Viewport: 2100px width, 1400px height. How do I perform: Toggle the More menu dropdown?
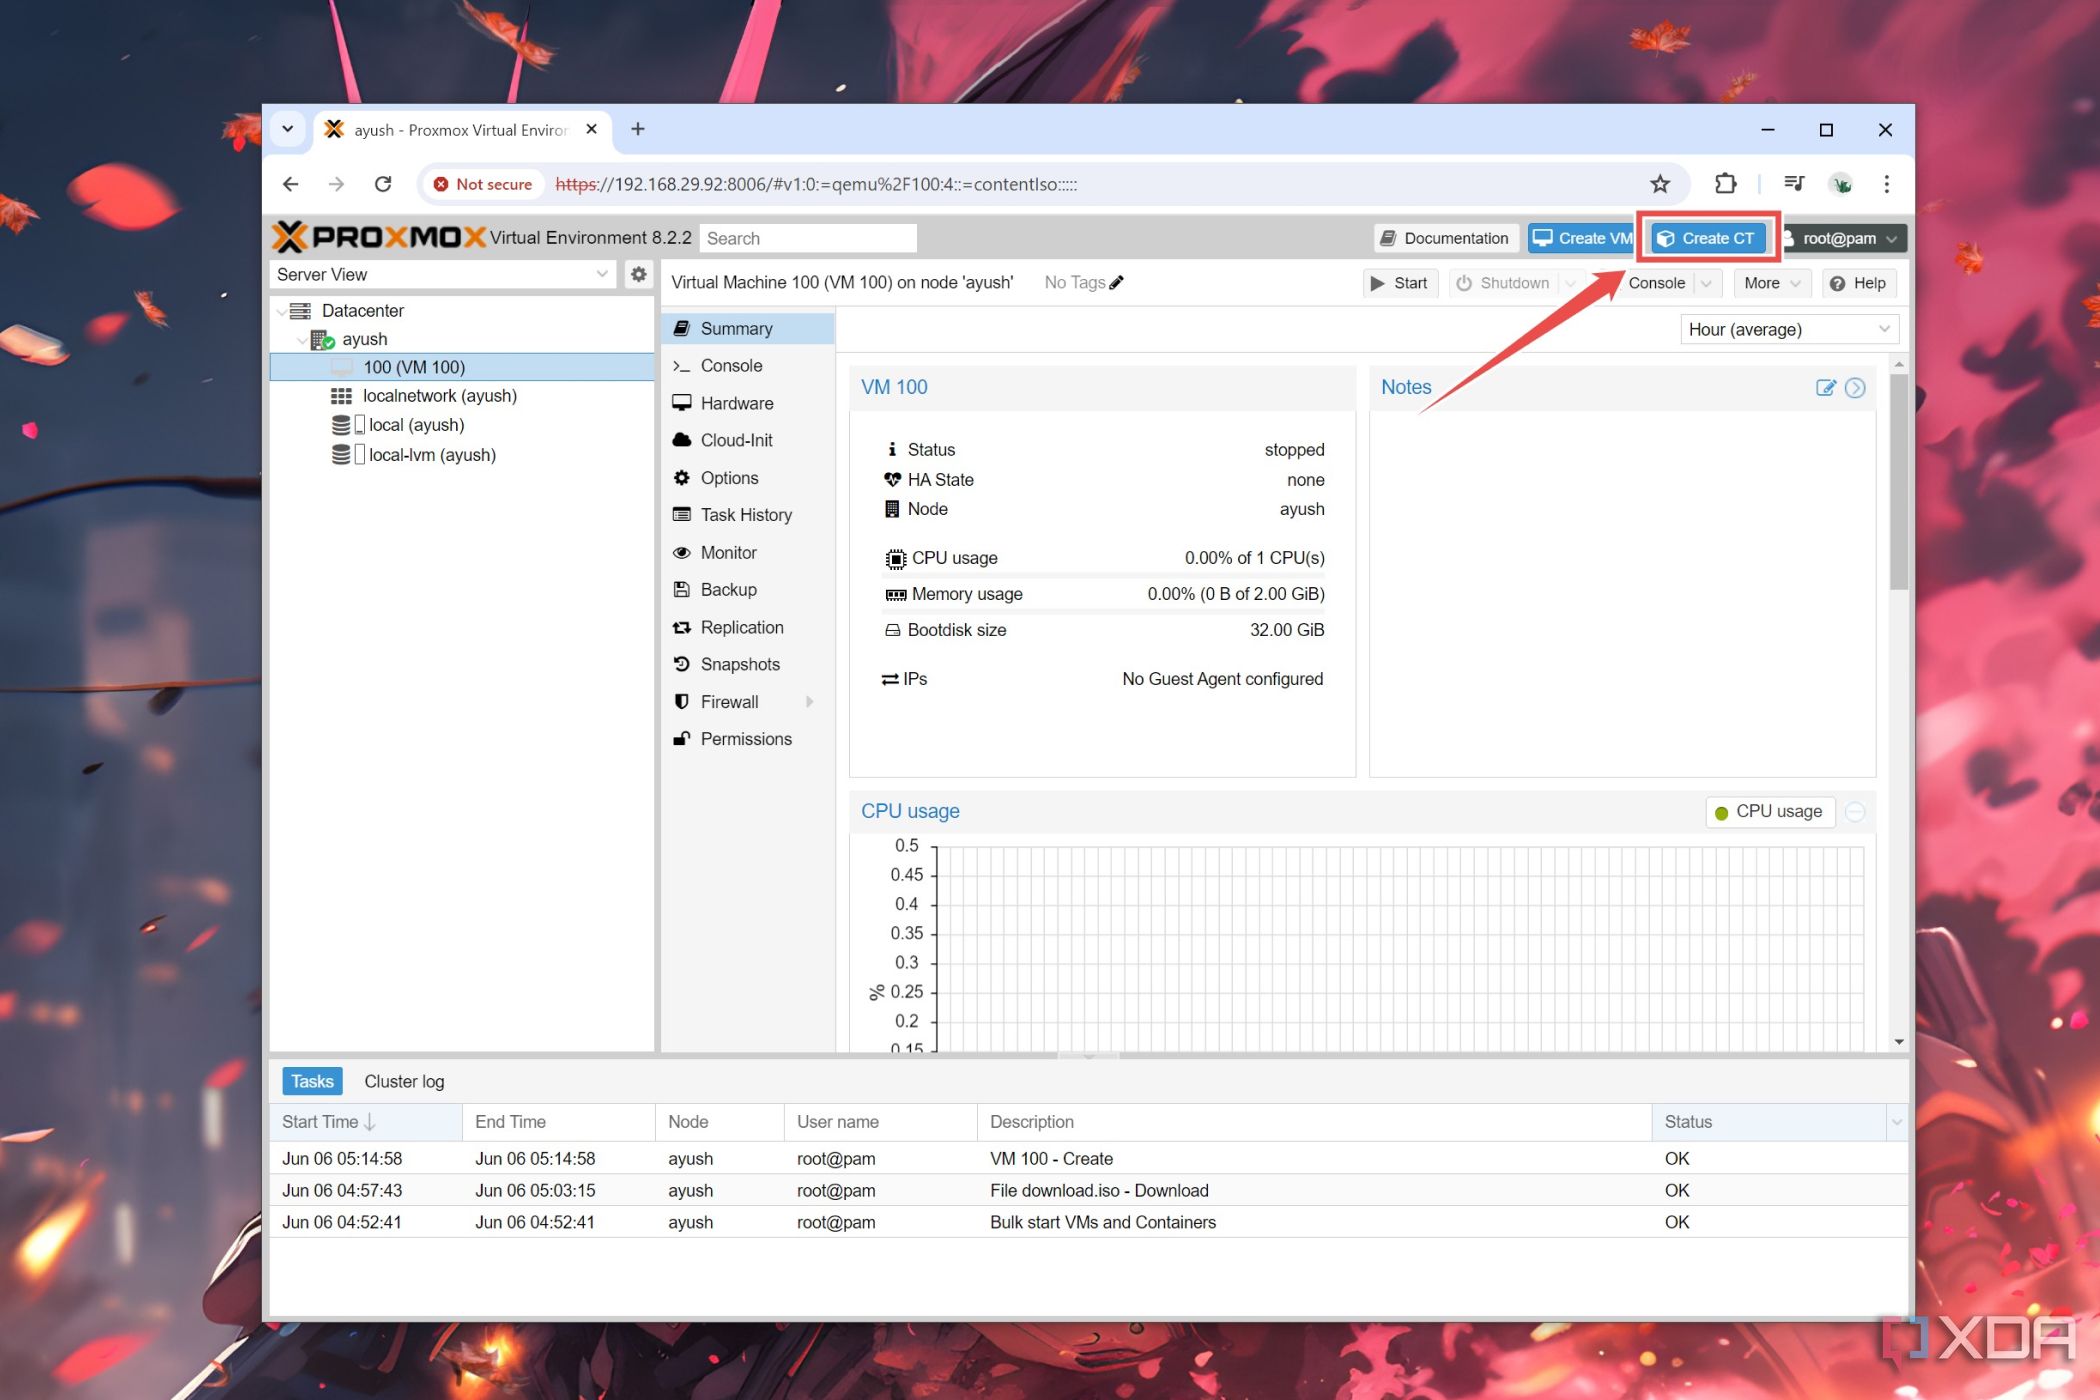tap(1772, 283)
